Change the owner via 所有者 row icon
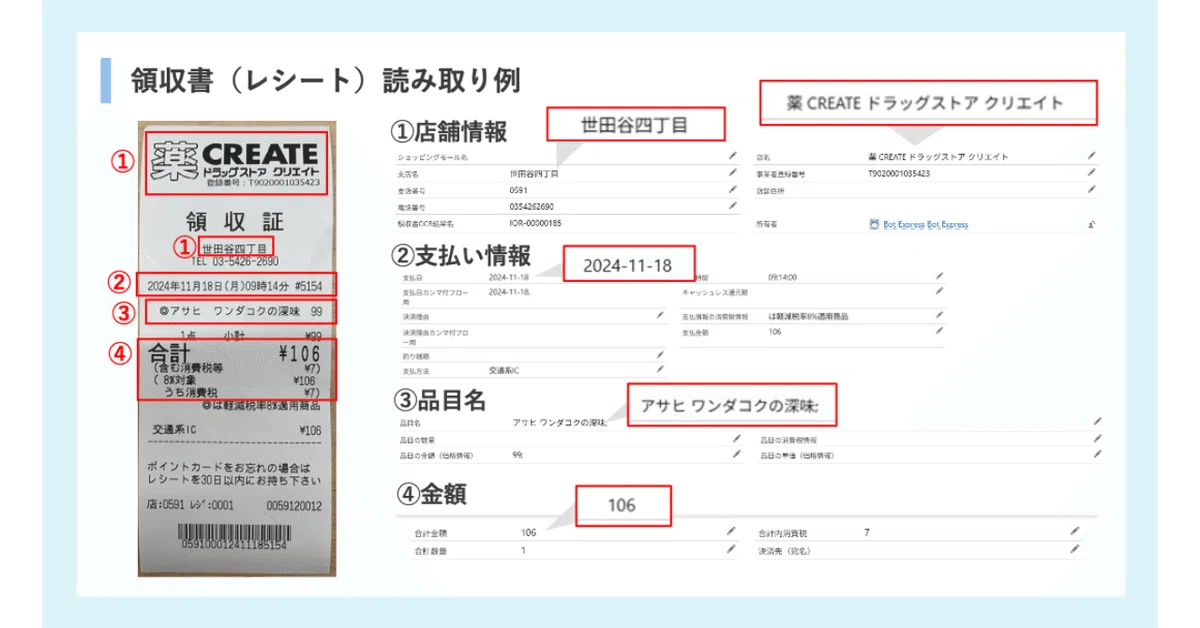This screenshot has height=628, width=1200. point(1091,225)
